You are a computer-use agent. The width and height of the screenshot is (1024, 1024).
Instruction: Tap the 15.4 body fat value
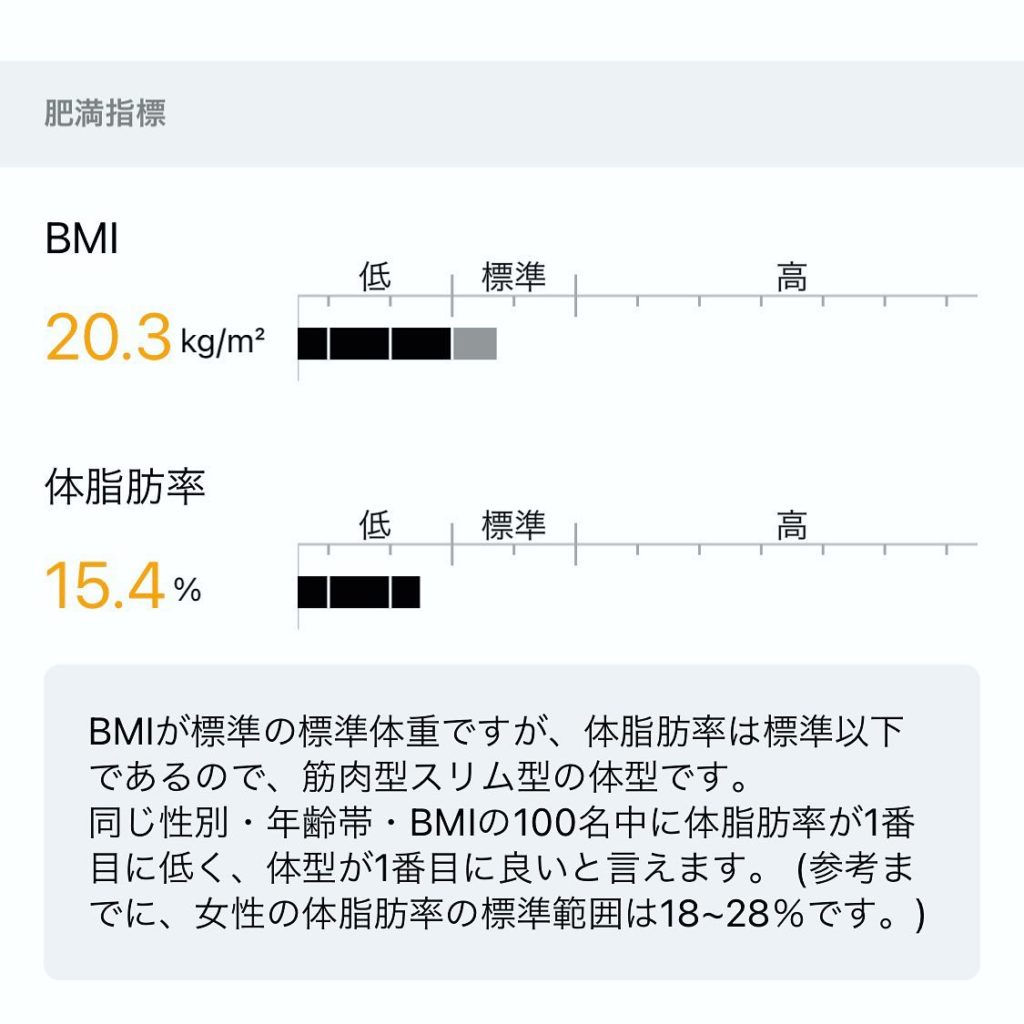pos(104,587)
